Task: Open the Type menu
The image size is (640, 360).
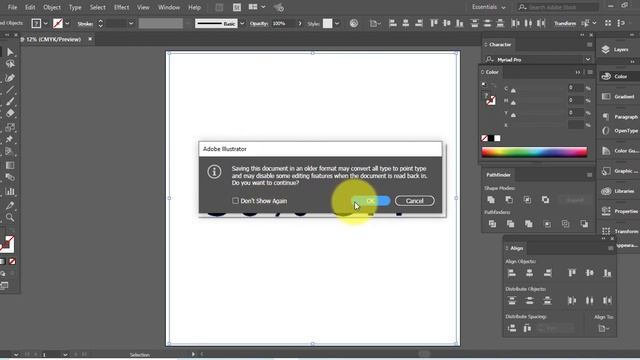Action: pyautogui.click(x=75, y=7)
